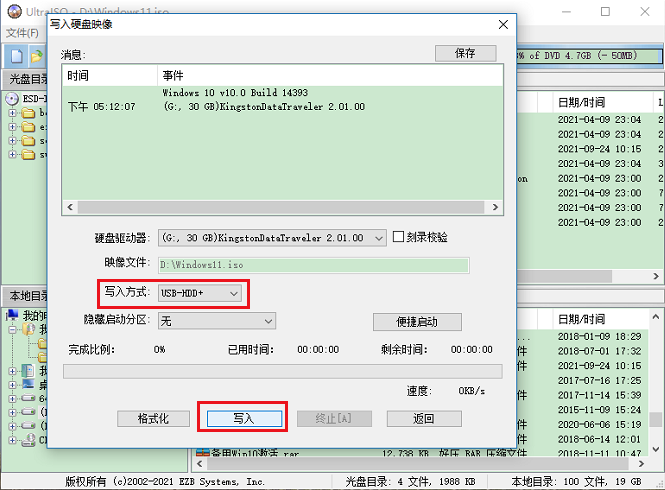
Task: Click the 映像文件 path field
Action: pyautogui.click(x=313, y=265)
